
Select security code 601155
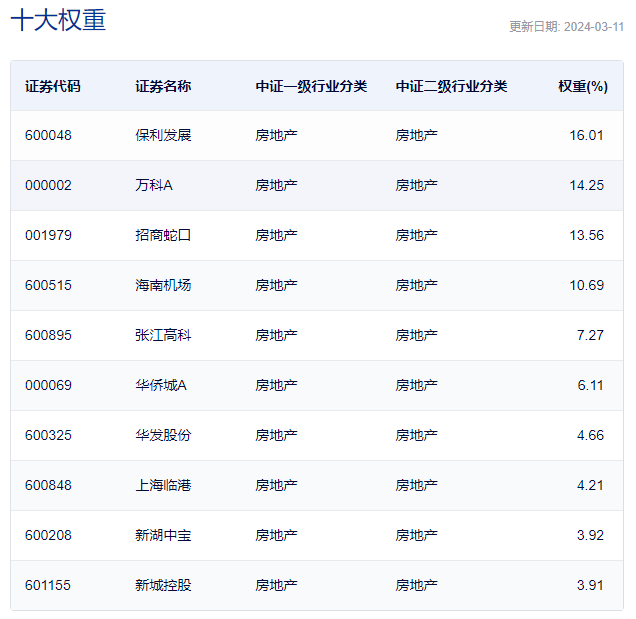click(48, 585)
